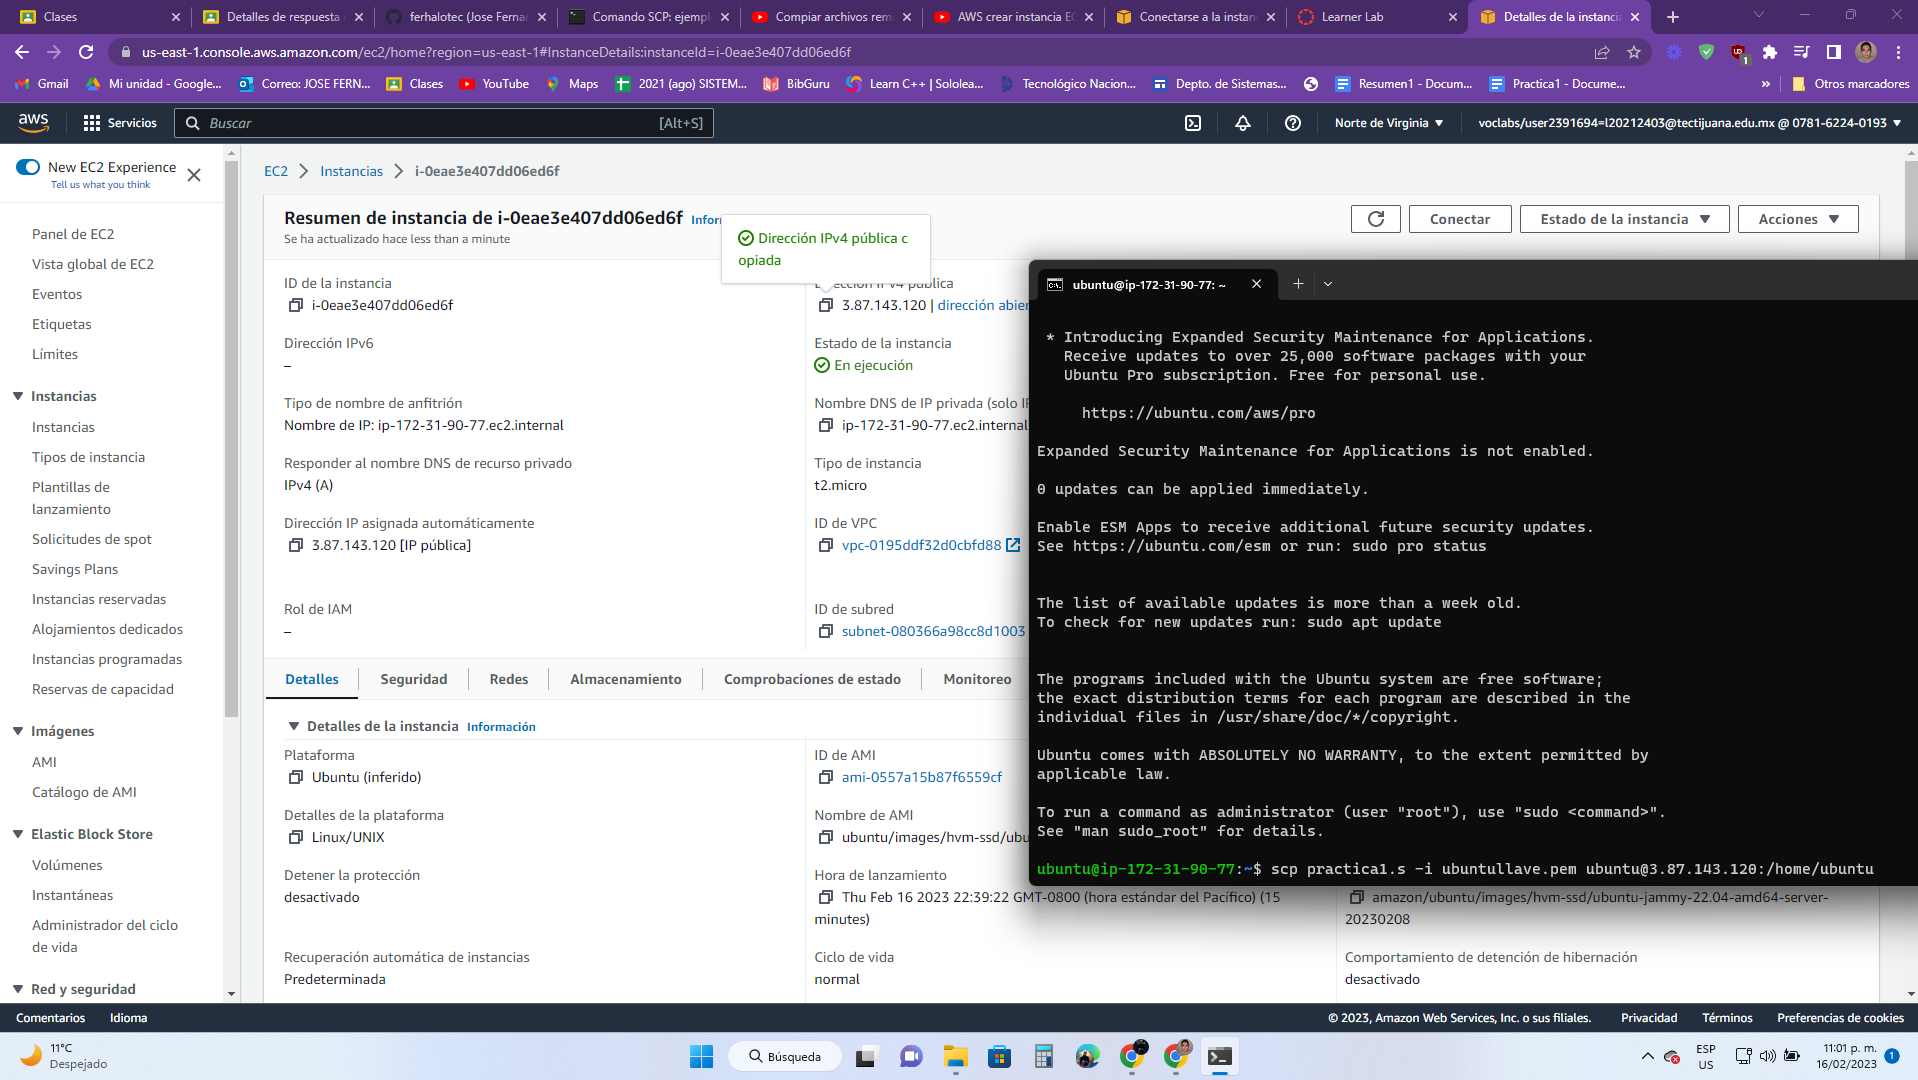
Task: Open a new terminal tab with the plus icon
Action: click(x=1297, y=284)
